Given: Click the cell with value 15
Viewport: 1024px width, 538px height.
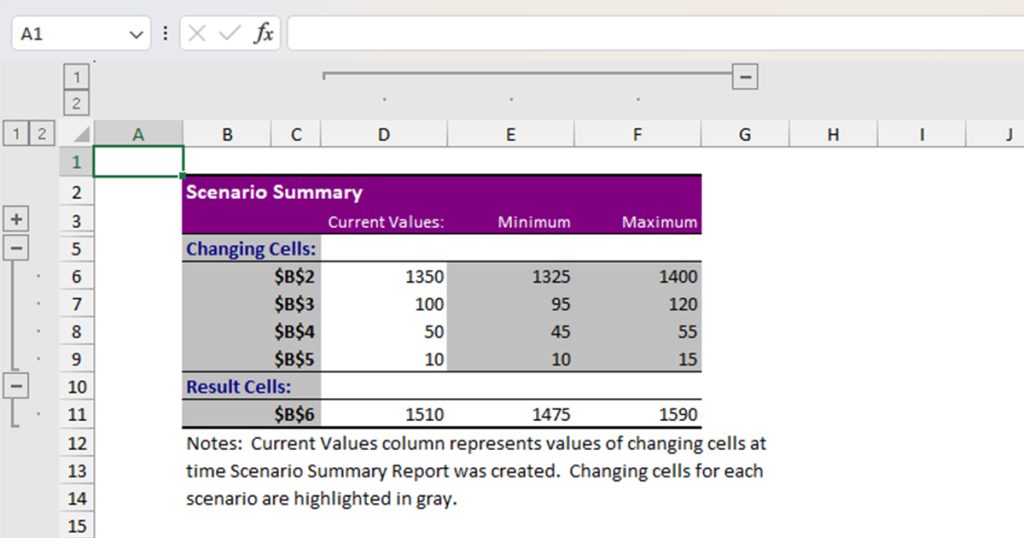Looking at the screenshot, I should tap(637, 358).
